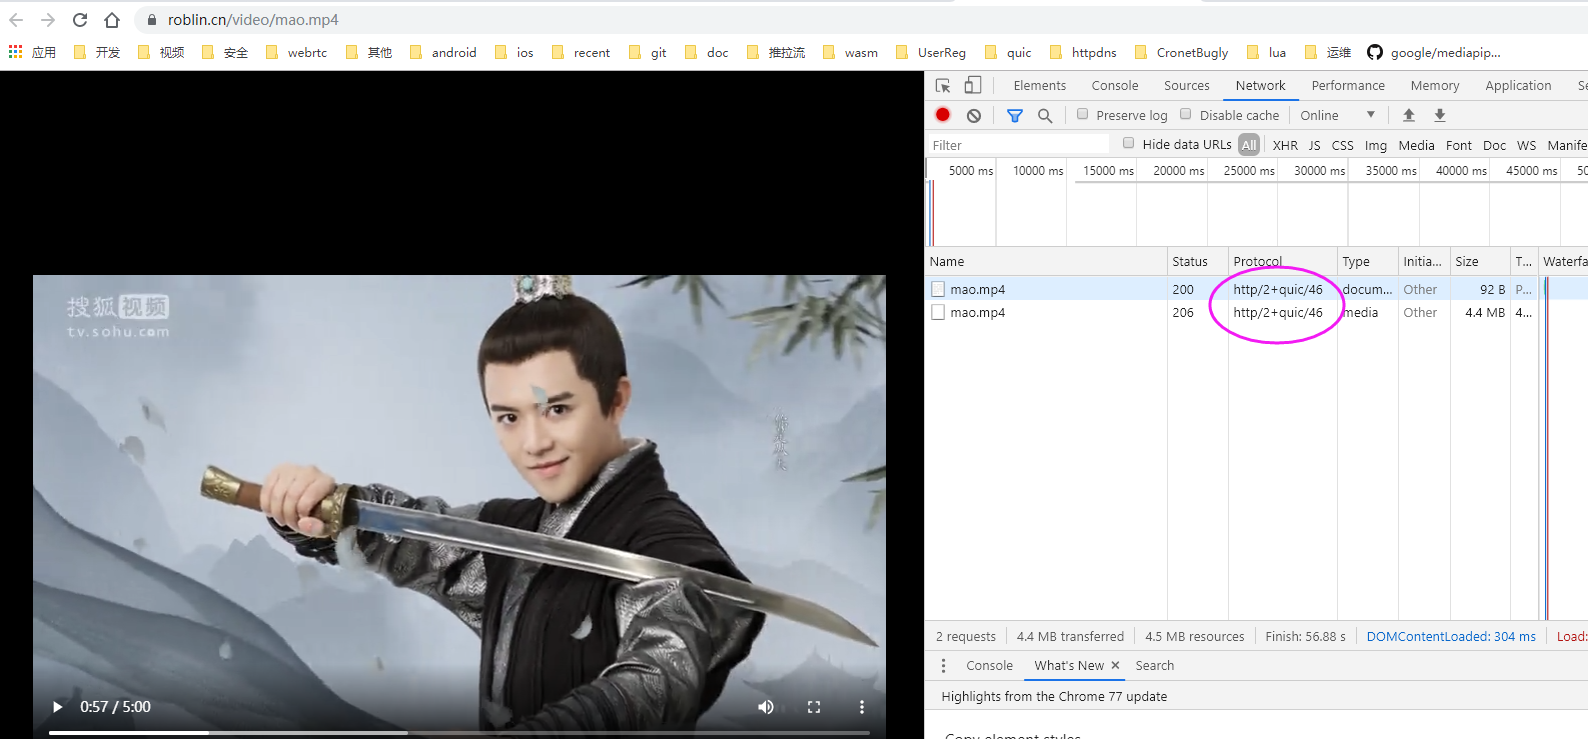This screenshot has width=1588, height=739.
Task: Clear the network log
Action: pyautogui.click(x=974, y=115)
